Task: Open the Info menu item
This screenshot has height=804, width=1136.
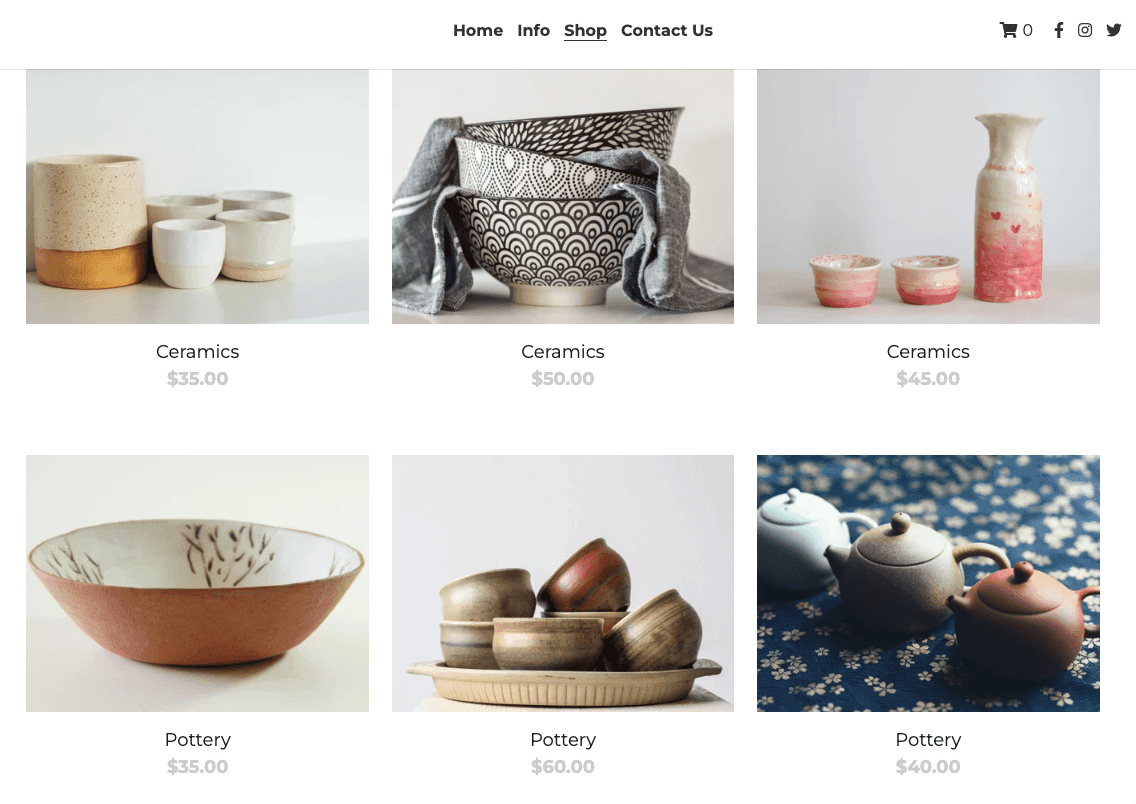Action: [x=533, y=30]
